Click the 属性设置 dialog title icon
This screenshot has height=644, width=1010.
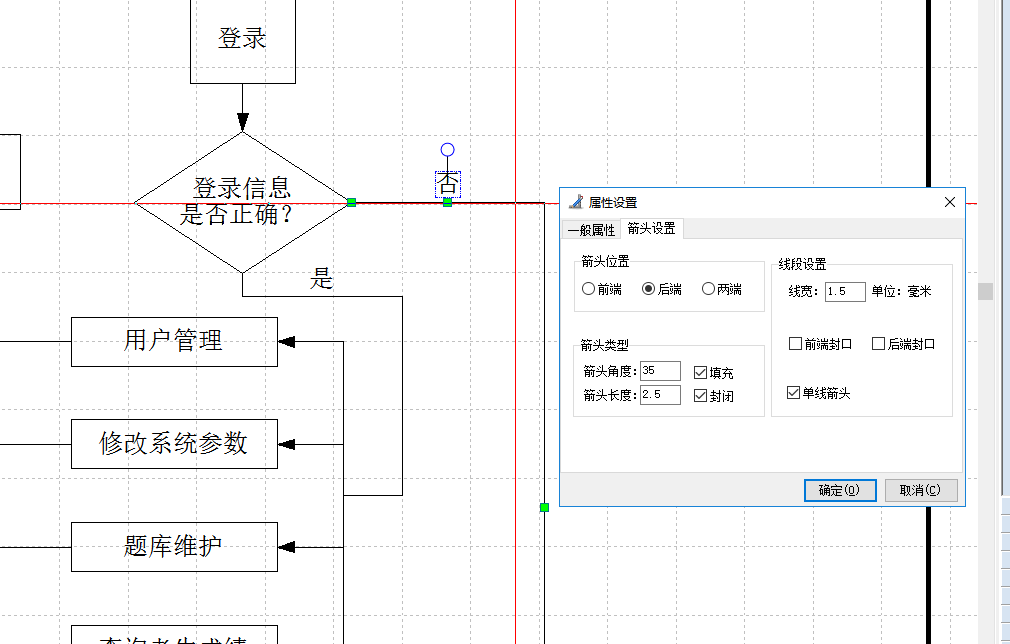tap(575, 202)
